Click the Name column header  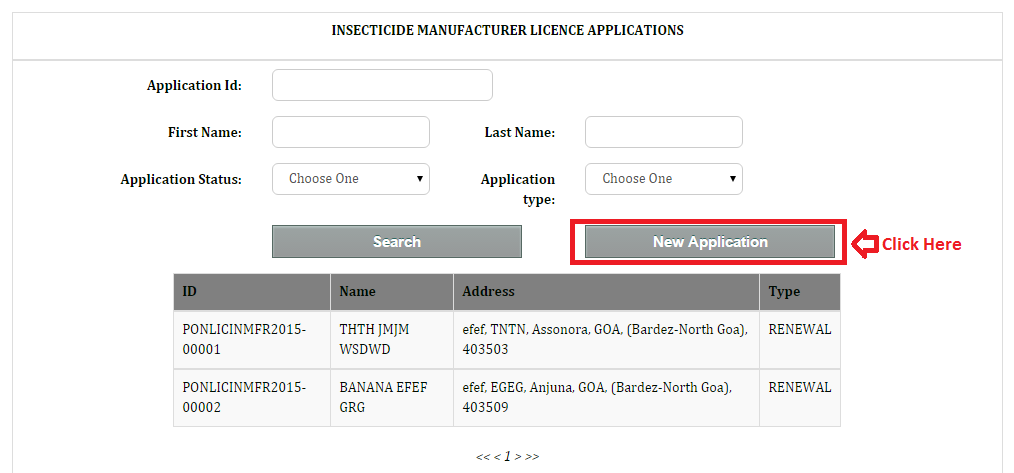pos(357,292)
